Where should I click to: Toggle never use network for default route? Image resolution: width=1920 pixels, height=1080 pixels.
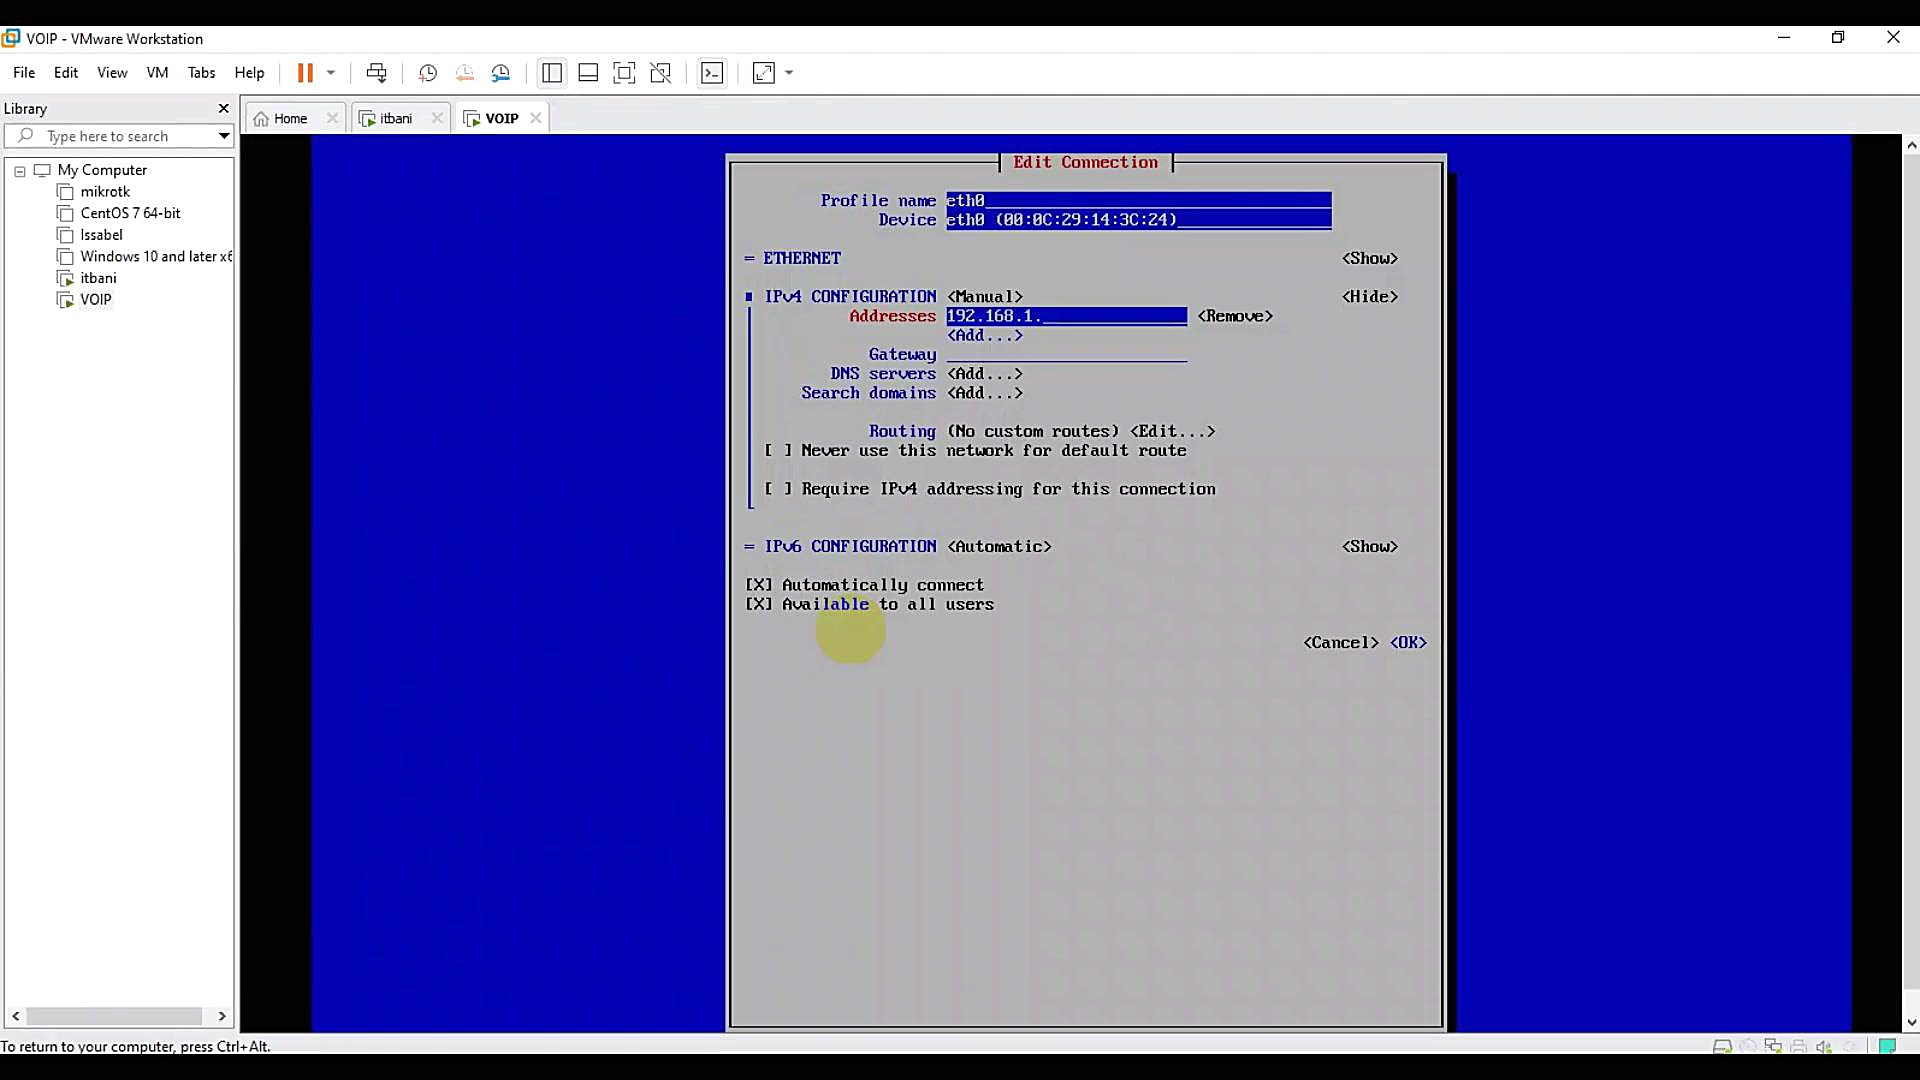pyautogui.click(x=778, y=450)
